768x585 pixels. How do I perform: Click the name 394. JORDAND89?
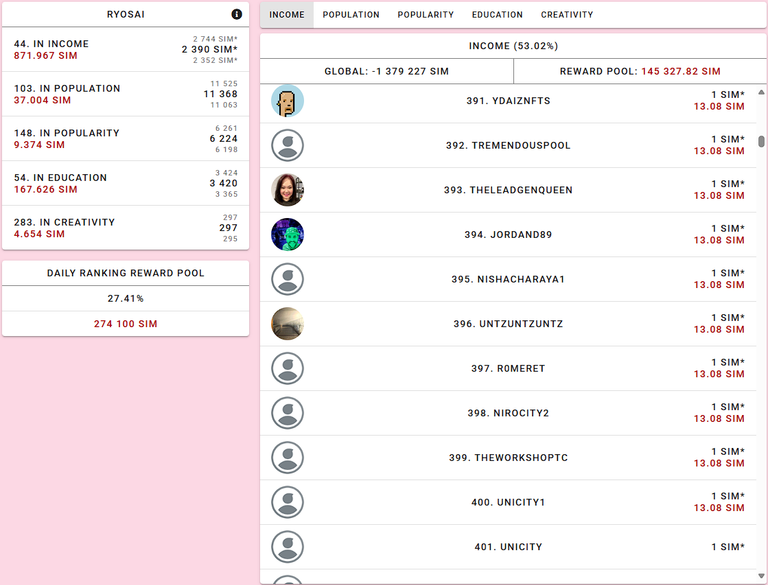pos(508,235)
